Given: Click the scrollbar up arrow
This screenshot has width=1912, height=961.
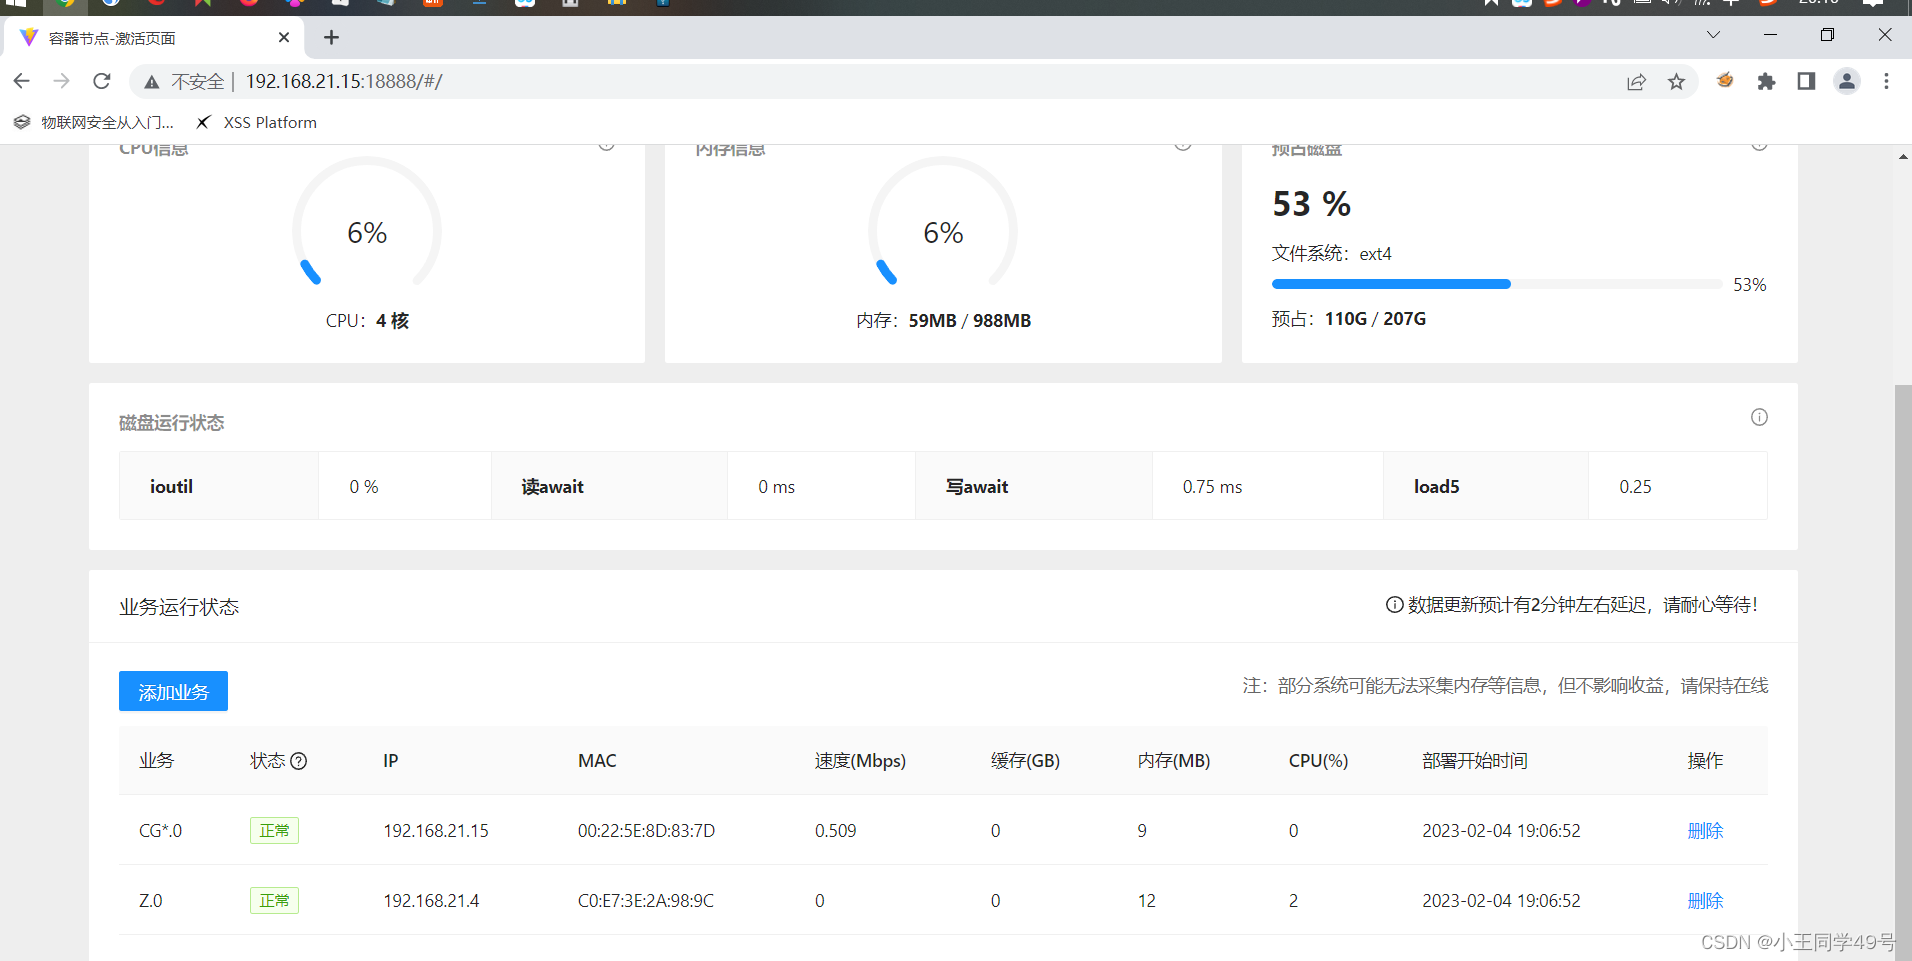Looking at the screenshot, I should tap(1903, 156).
